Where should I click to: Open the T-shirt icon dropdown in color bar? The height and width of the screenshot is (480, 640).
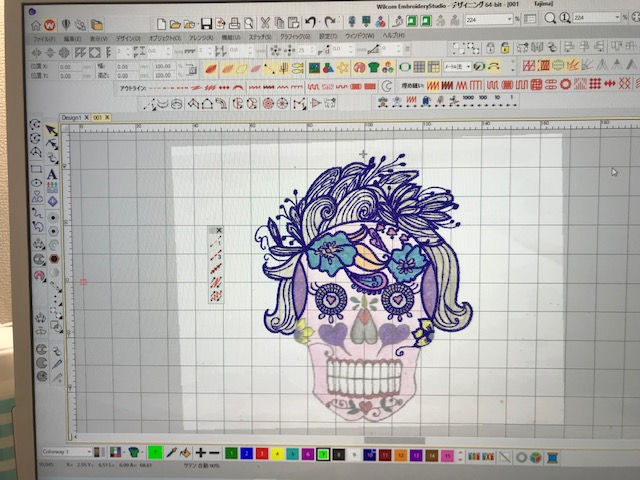pyautogui.click(x=142, y=452)
